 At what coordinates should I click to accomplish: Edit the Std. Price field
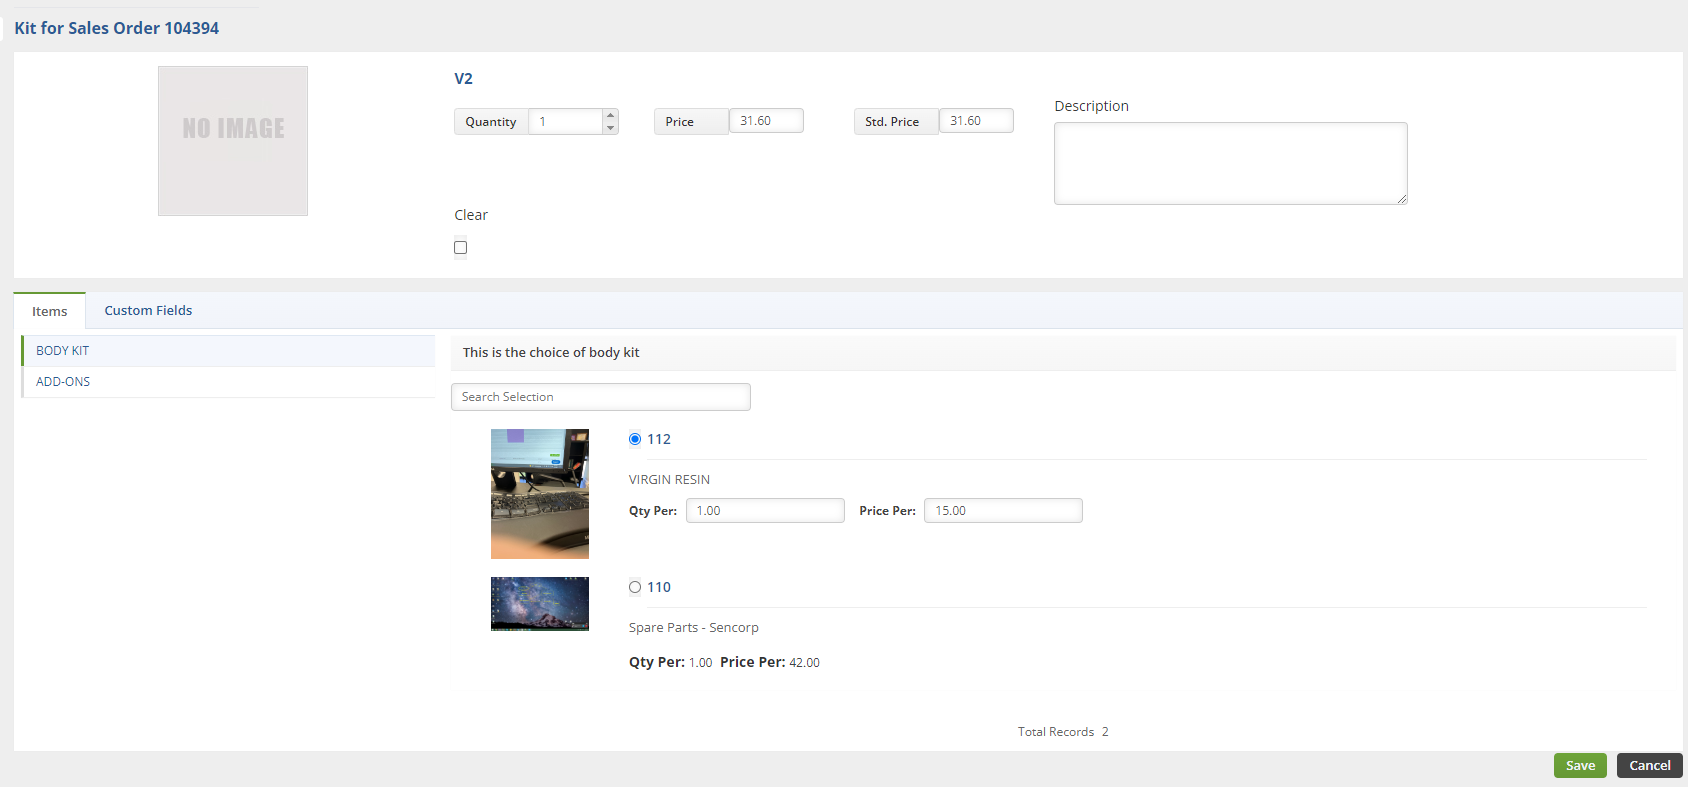976,121
